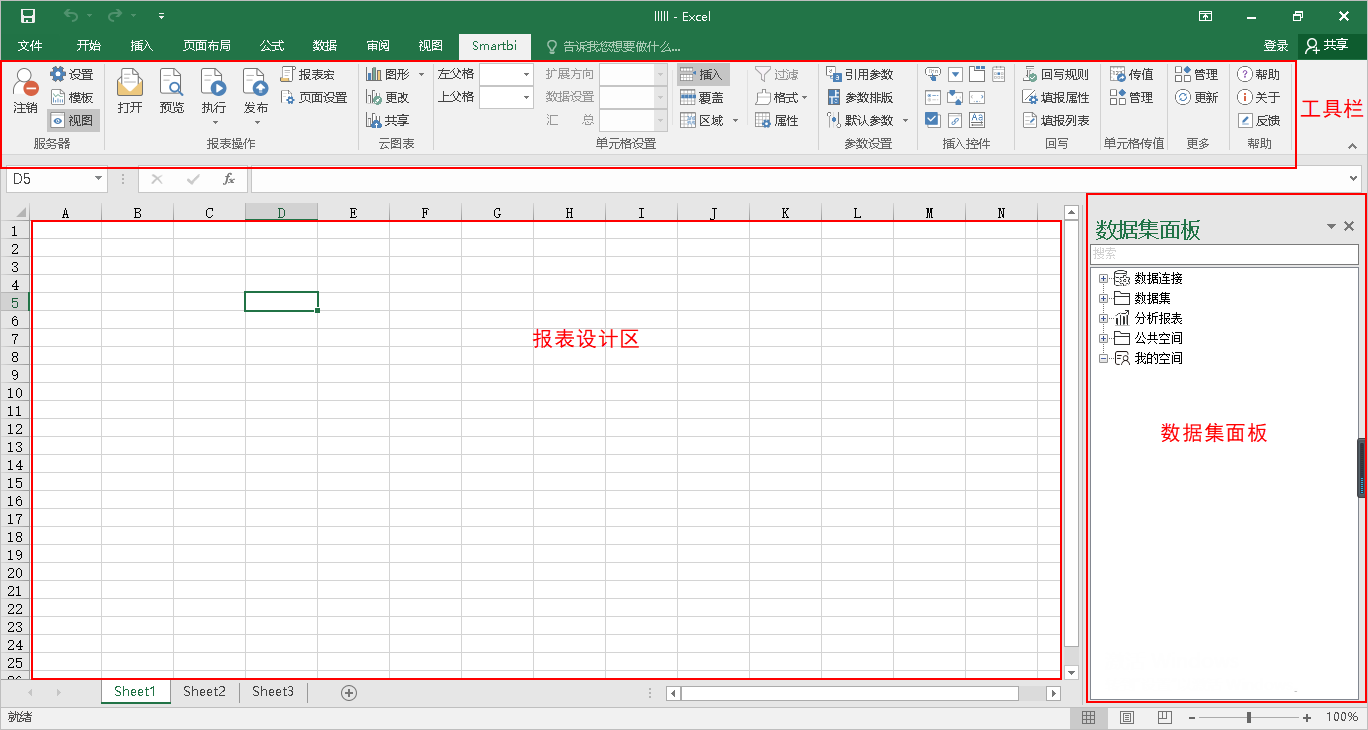Open the 帮助 help button

[x=1259, y=74]
